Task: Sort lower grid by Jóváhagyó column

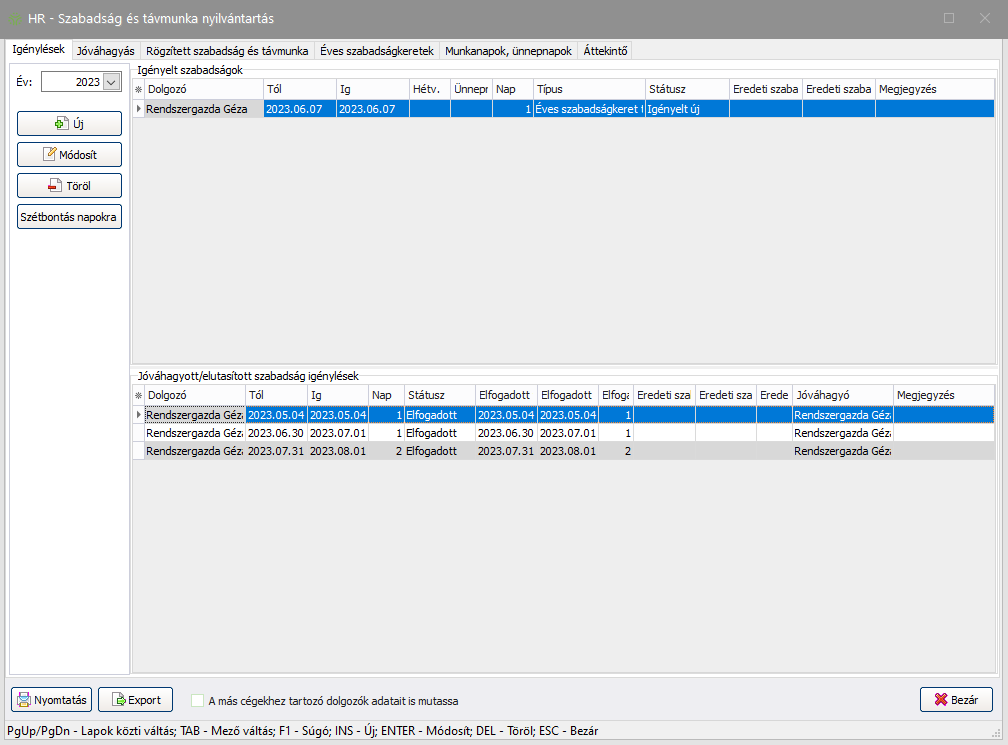Action: coord(842,396)
